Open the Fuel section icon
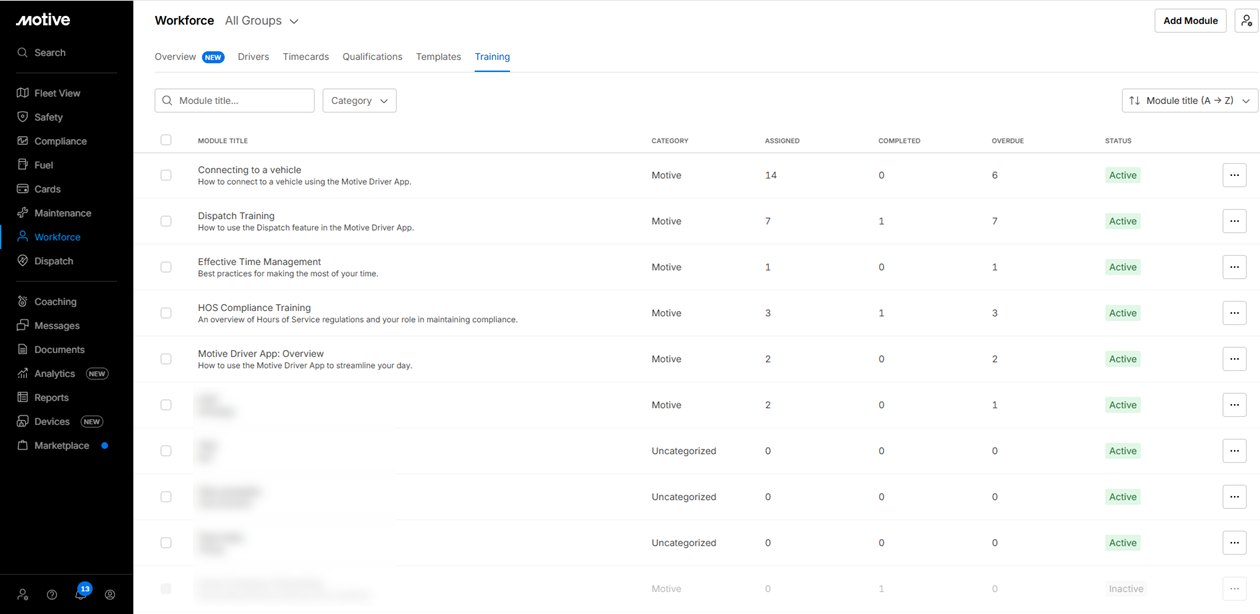The width and height of the screenshot is (1260, 614). click(x=23, y=165)
